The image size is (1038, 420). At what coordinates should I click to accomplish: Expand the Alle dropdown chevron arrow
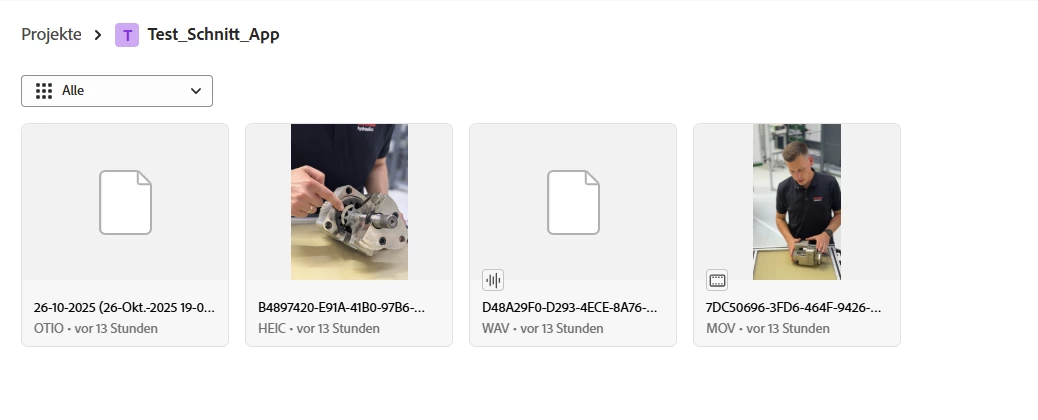click(x=196, y=91)
